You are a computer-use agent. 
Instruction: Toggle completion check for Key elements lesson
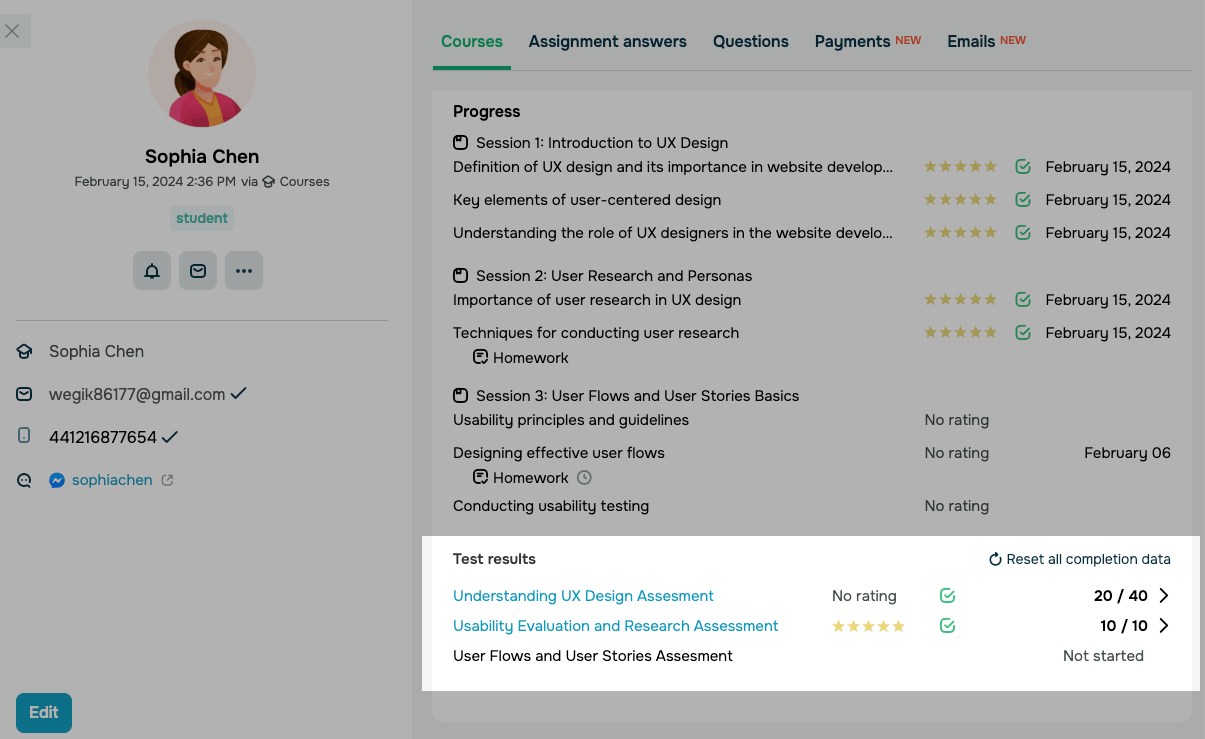[x=1023, y=200]
